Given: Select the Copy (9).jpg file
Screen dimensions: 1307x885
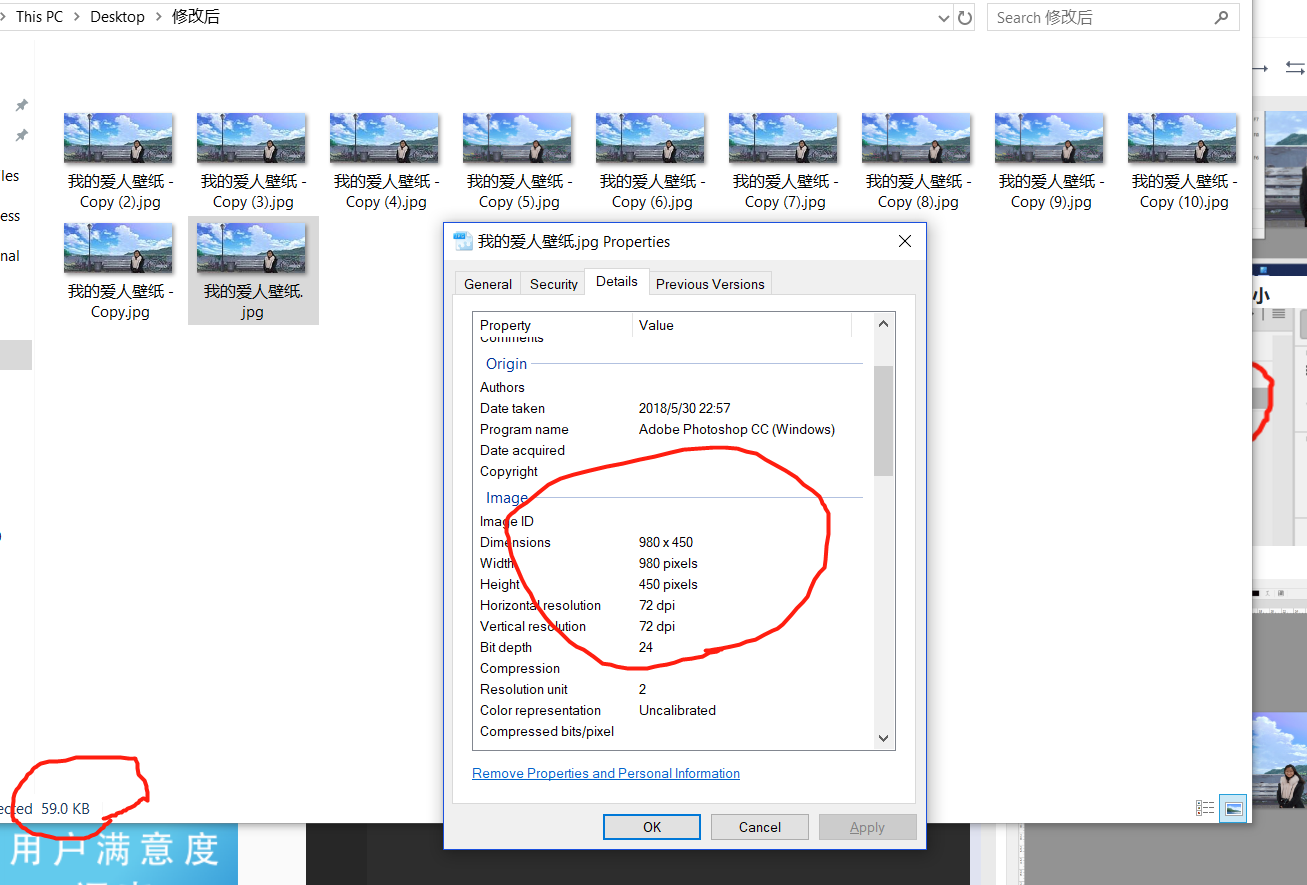Looking at the screenshot, I should point(1050,160).
